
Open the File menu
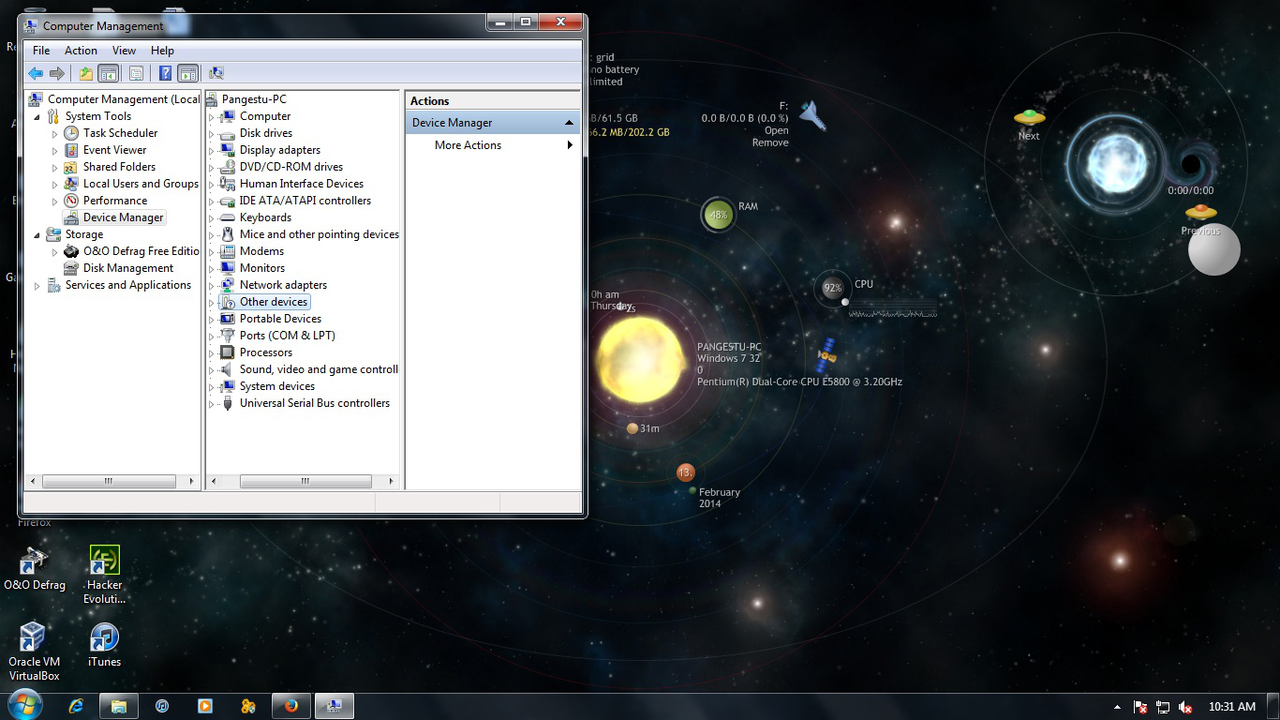41,50
